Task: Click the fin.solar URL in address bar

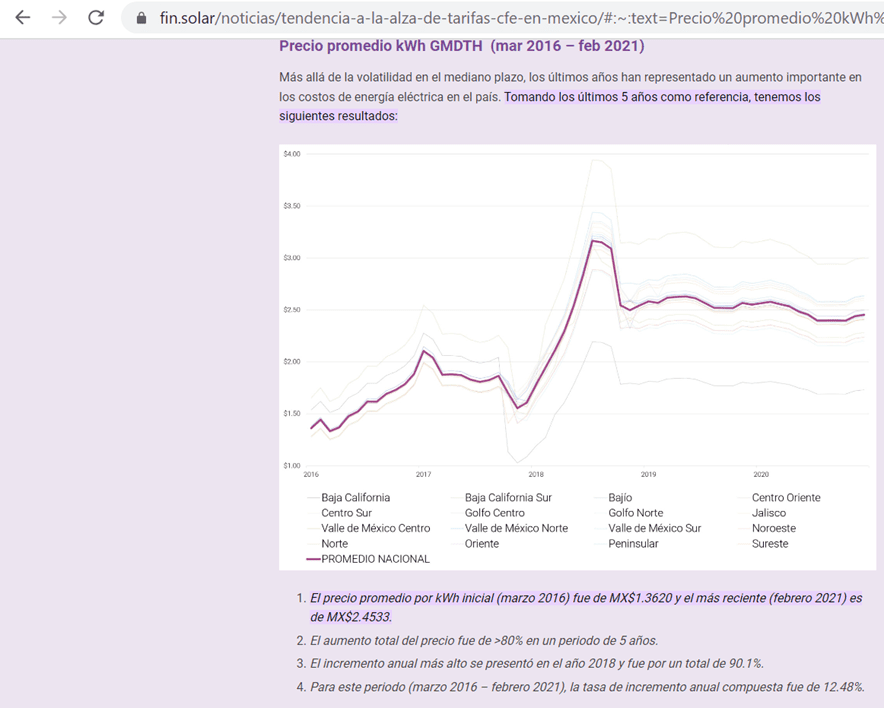Action: (500, 18)
